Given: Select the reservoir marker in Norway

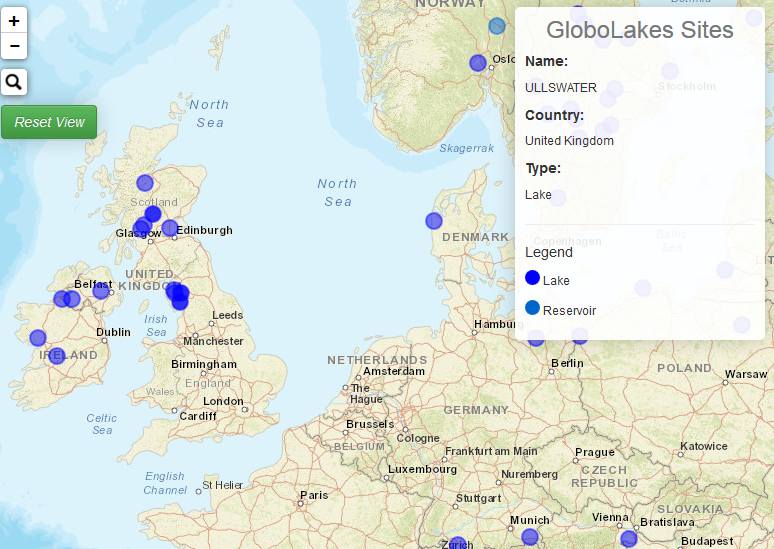Looking at the screenshot, I should coord(497,26).
